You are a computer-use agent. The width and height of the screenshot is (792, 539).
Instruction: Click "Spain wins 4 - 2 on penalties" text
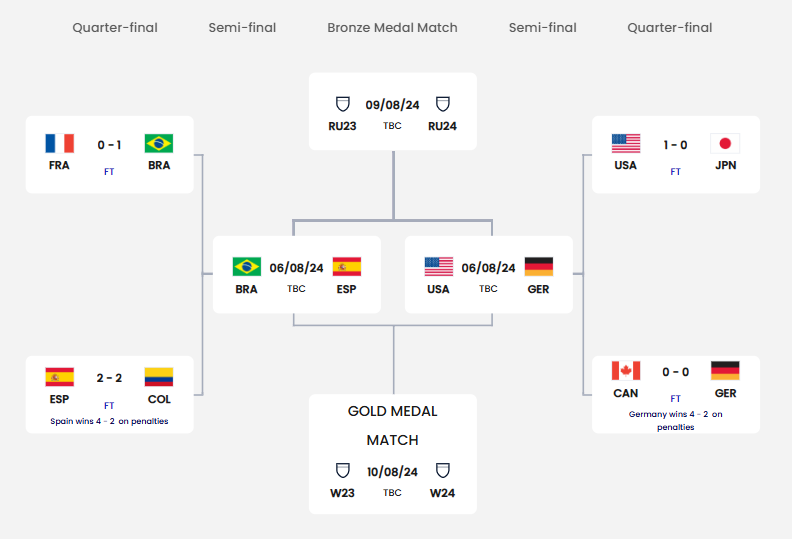click(x=109, y=421)
